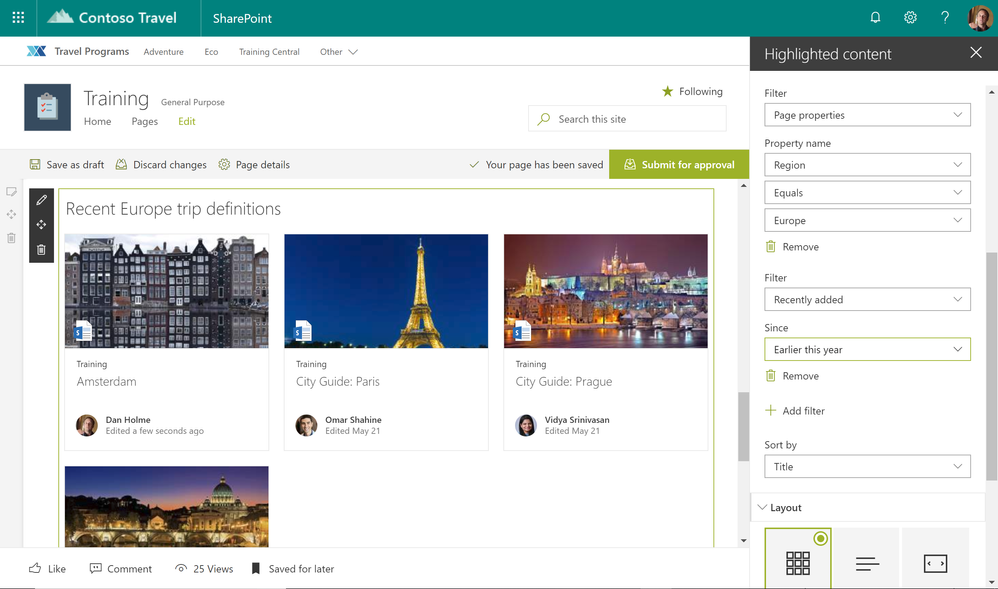Delete web part with trash icon

pyautogui.click(x=41, y=250)
